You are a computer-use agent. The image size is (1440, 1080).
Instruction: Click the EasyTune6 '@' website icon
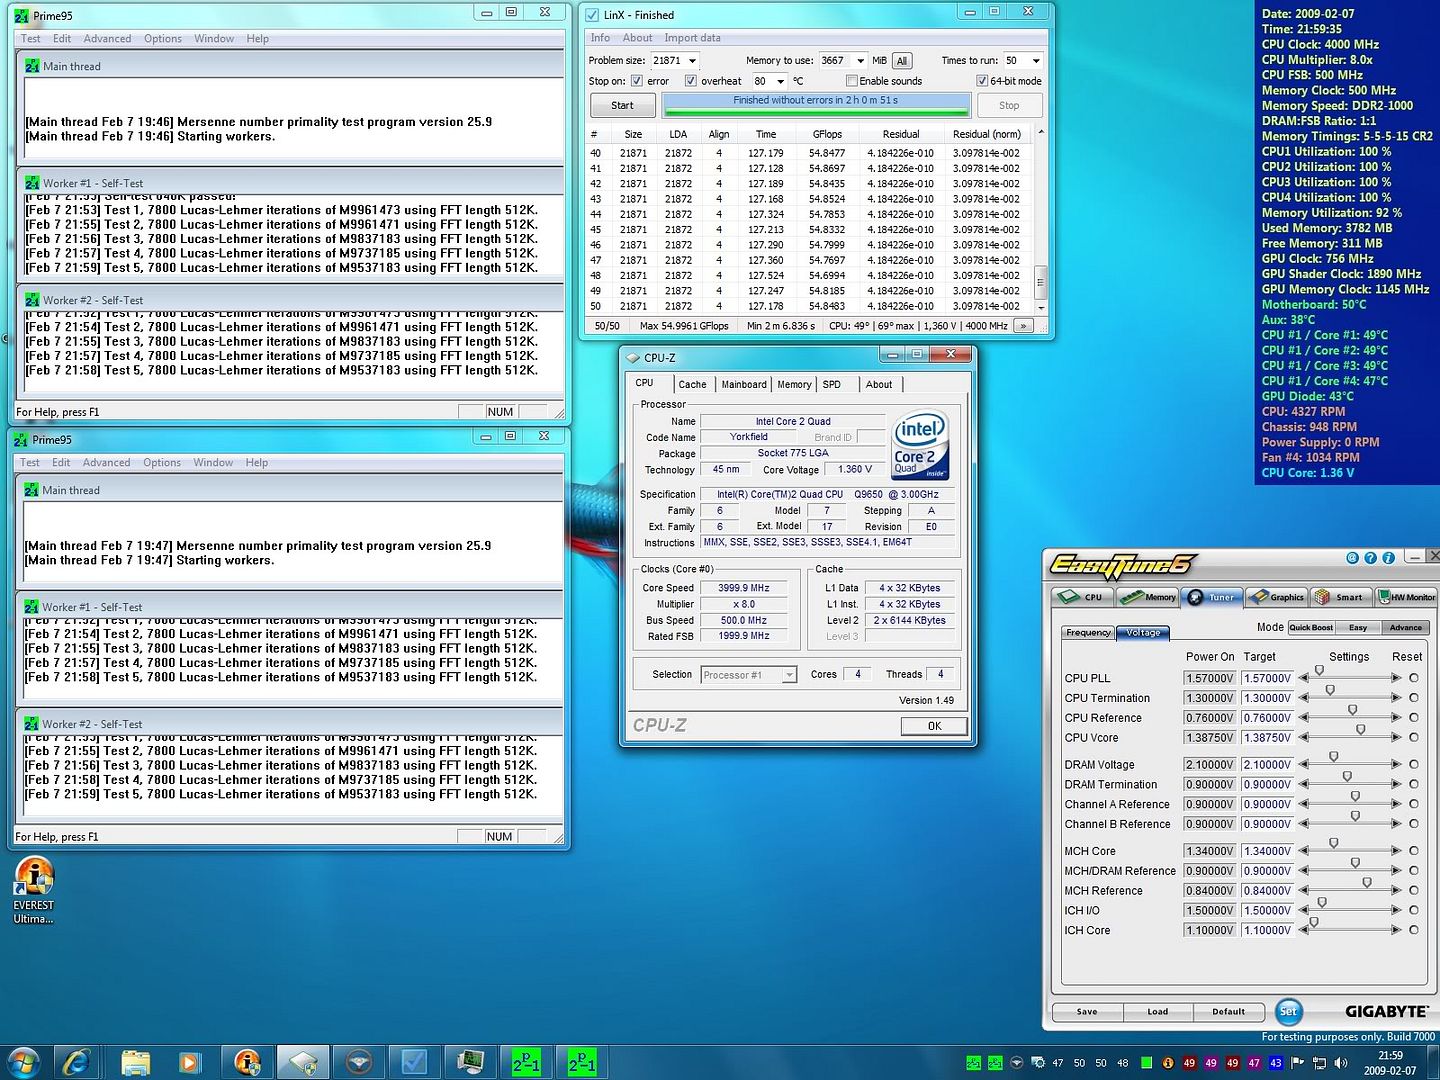[x=1353, y=558]
